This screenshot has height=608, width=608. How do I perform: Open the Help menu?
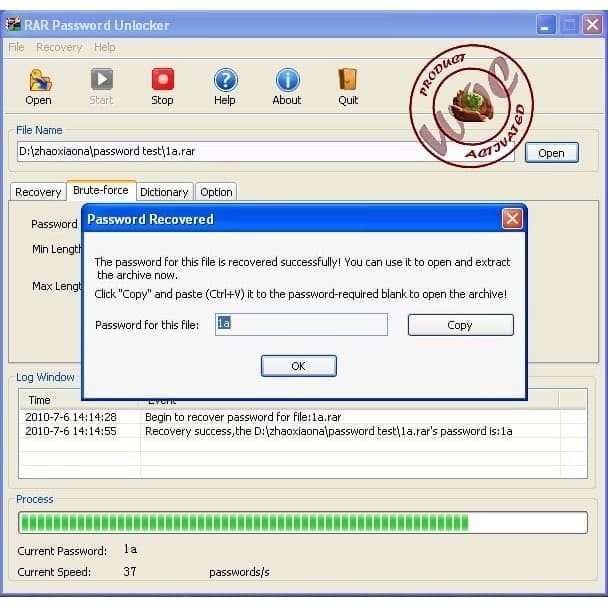click(x=105, y=47)
